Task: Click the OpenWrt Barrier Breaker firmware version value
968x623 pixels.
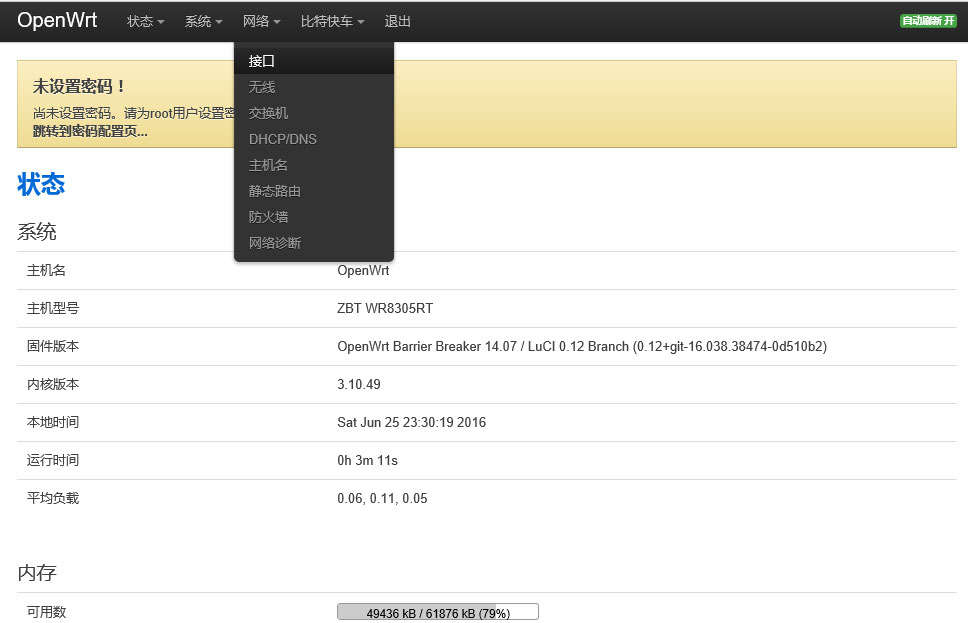Action: [x=582, y=346]
